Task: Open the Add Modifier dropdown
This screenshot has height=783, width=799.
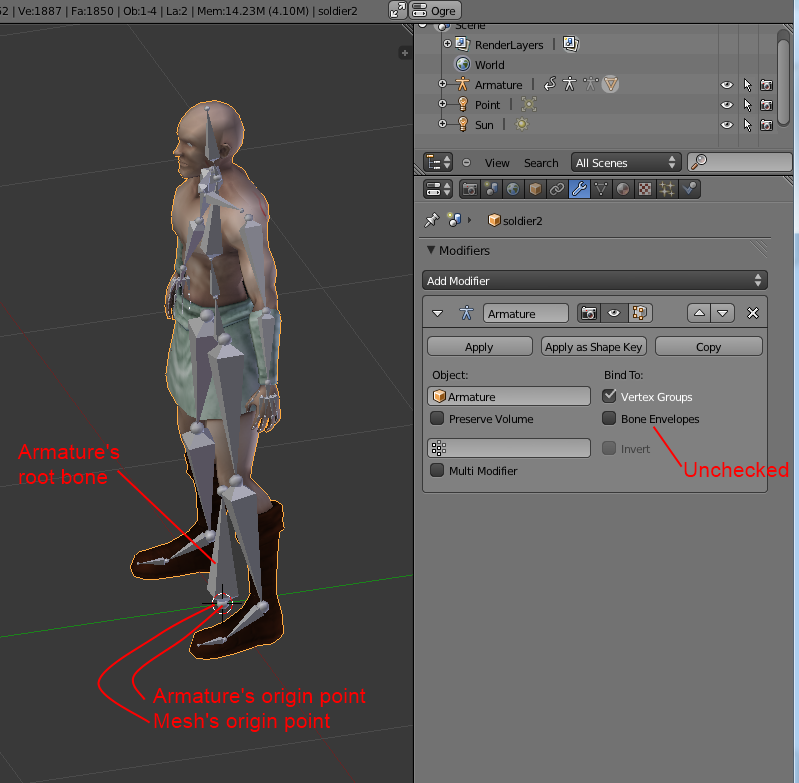Action: (595, 281)
